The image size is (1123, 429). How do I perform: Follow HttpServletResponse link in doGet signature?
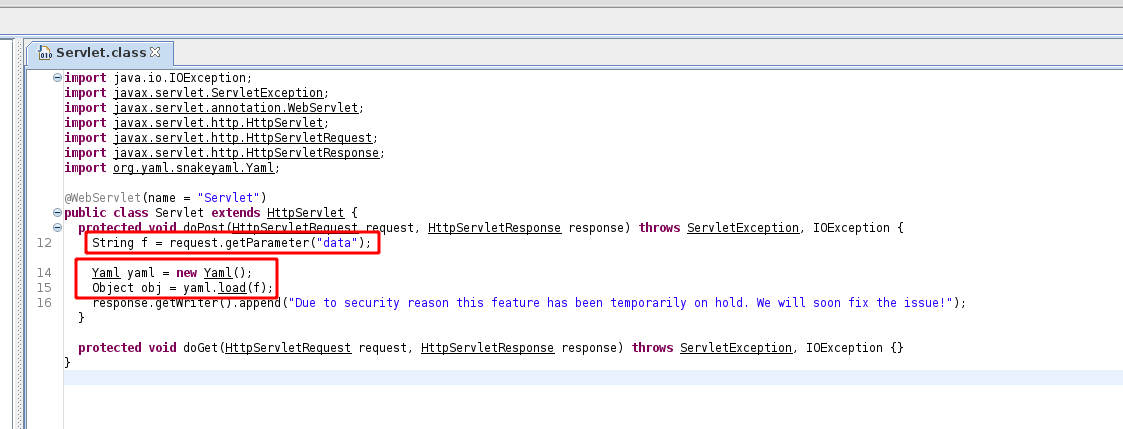point(487,348)
